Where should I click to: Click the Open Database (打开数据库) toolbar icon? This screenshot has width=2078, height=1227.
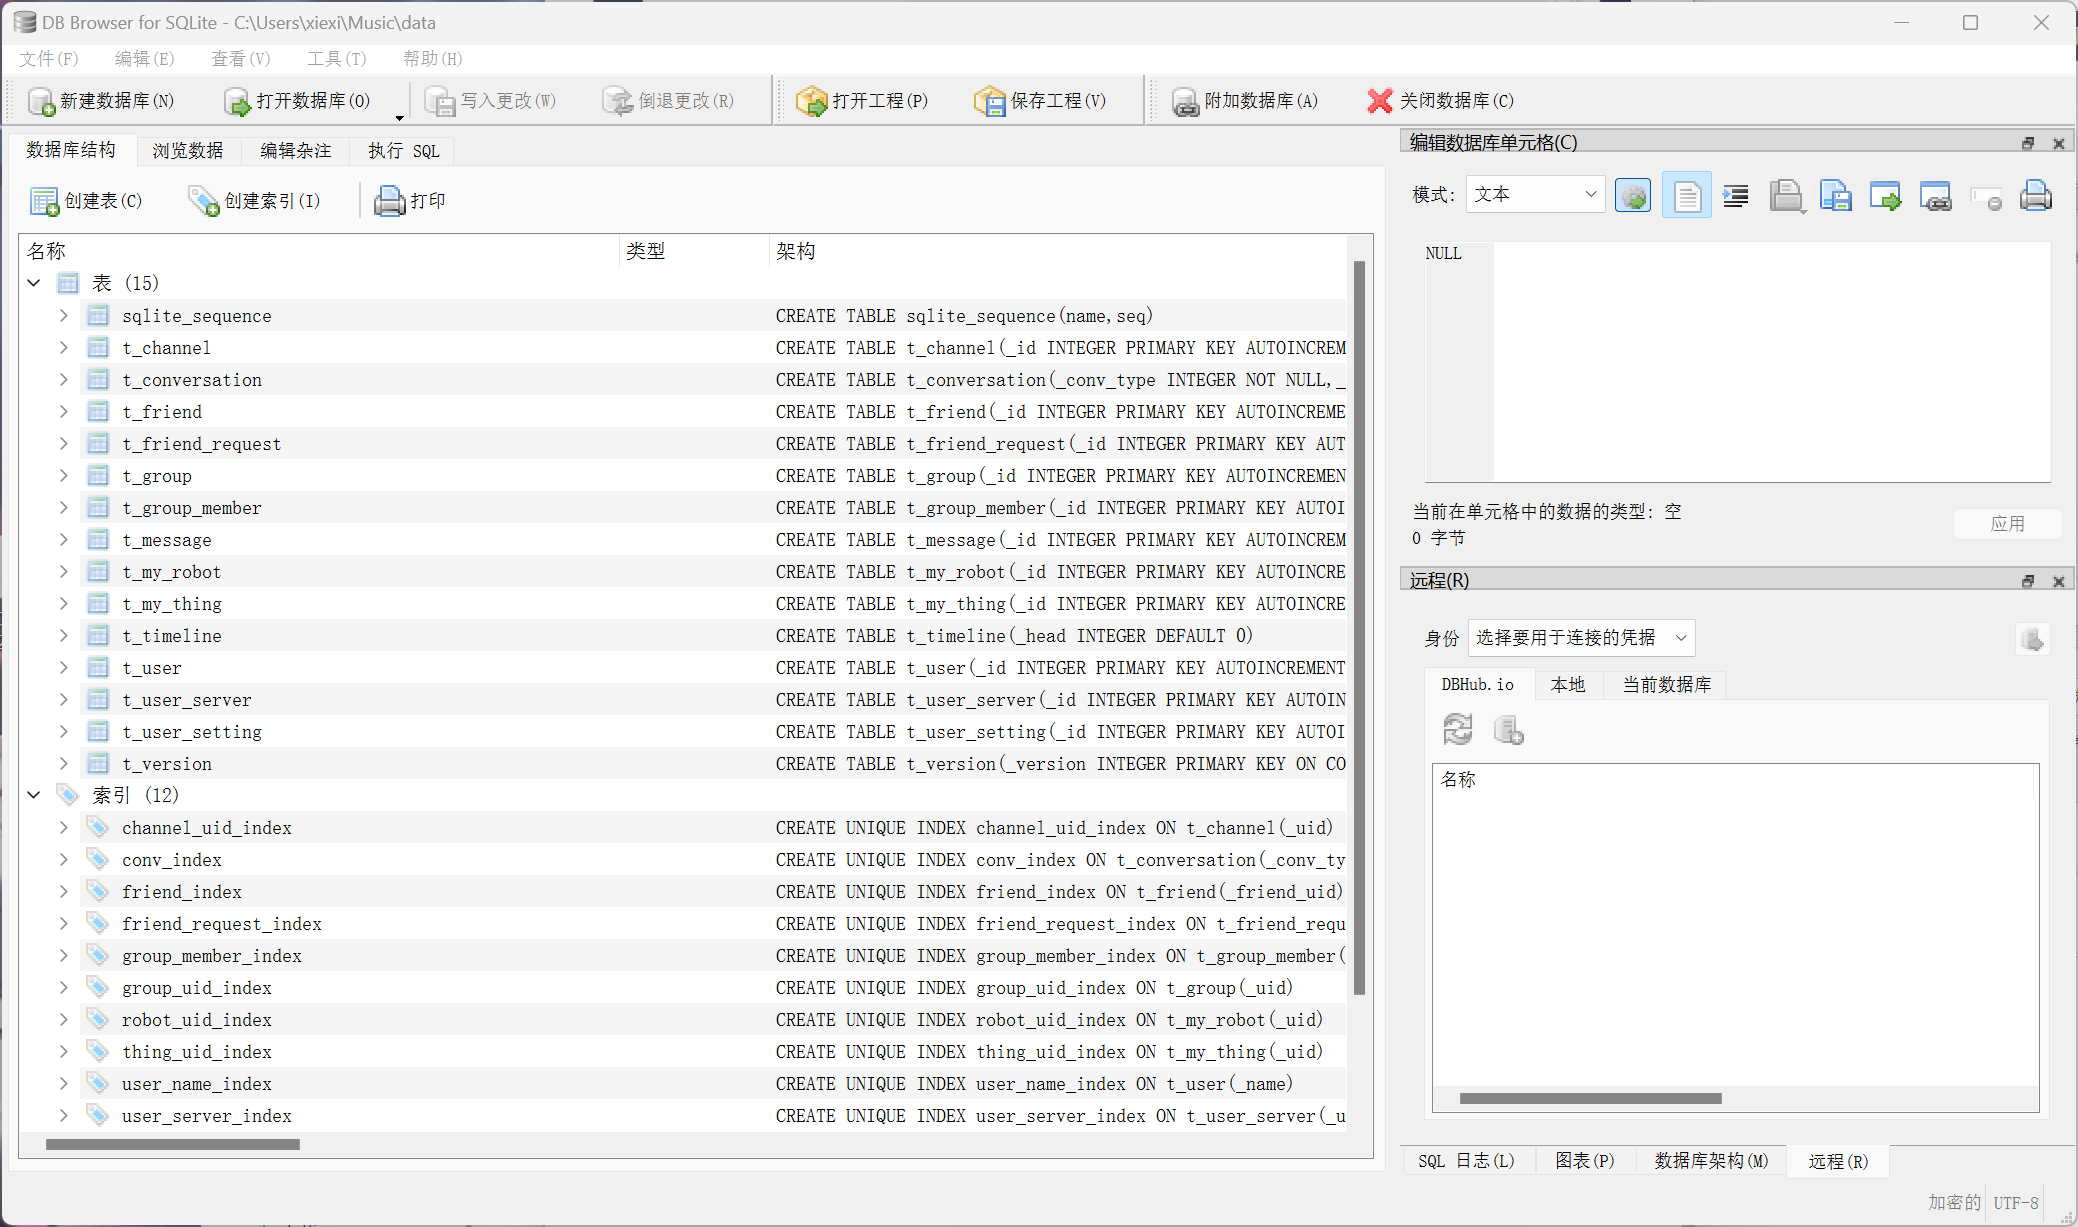237,101
